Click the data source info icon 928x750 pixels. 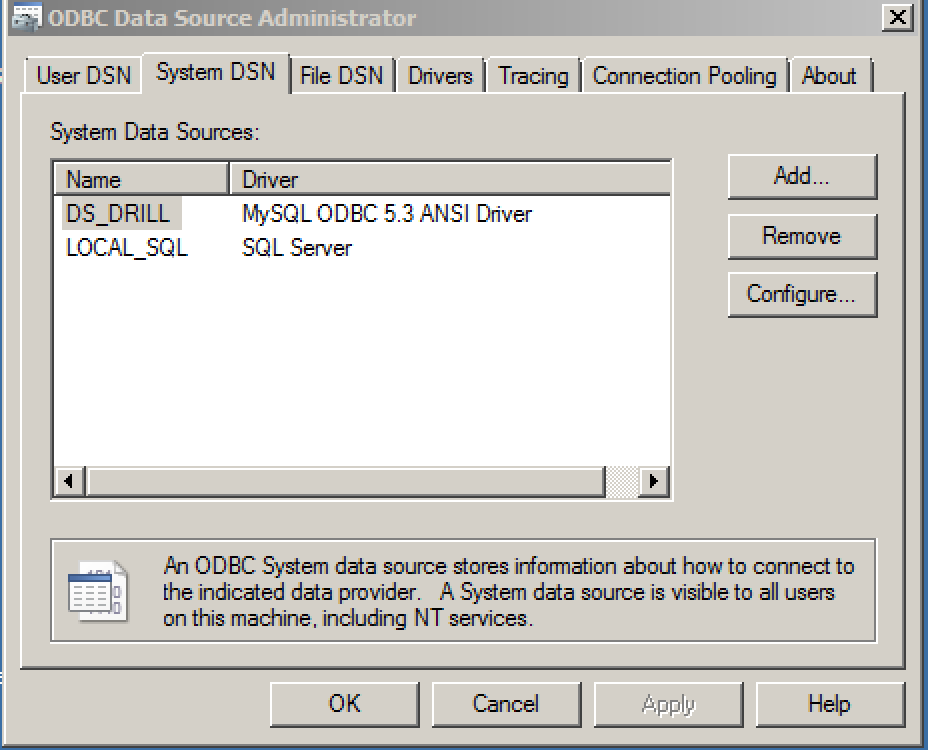point(98,591)
